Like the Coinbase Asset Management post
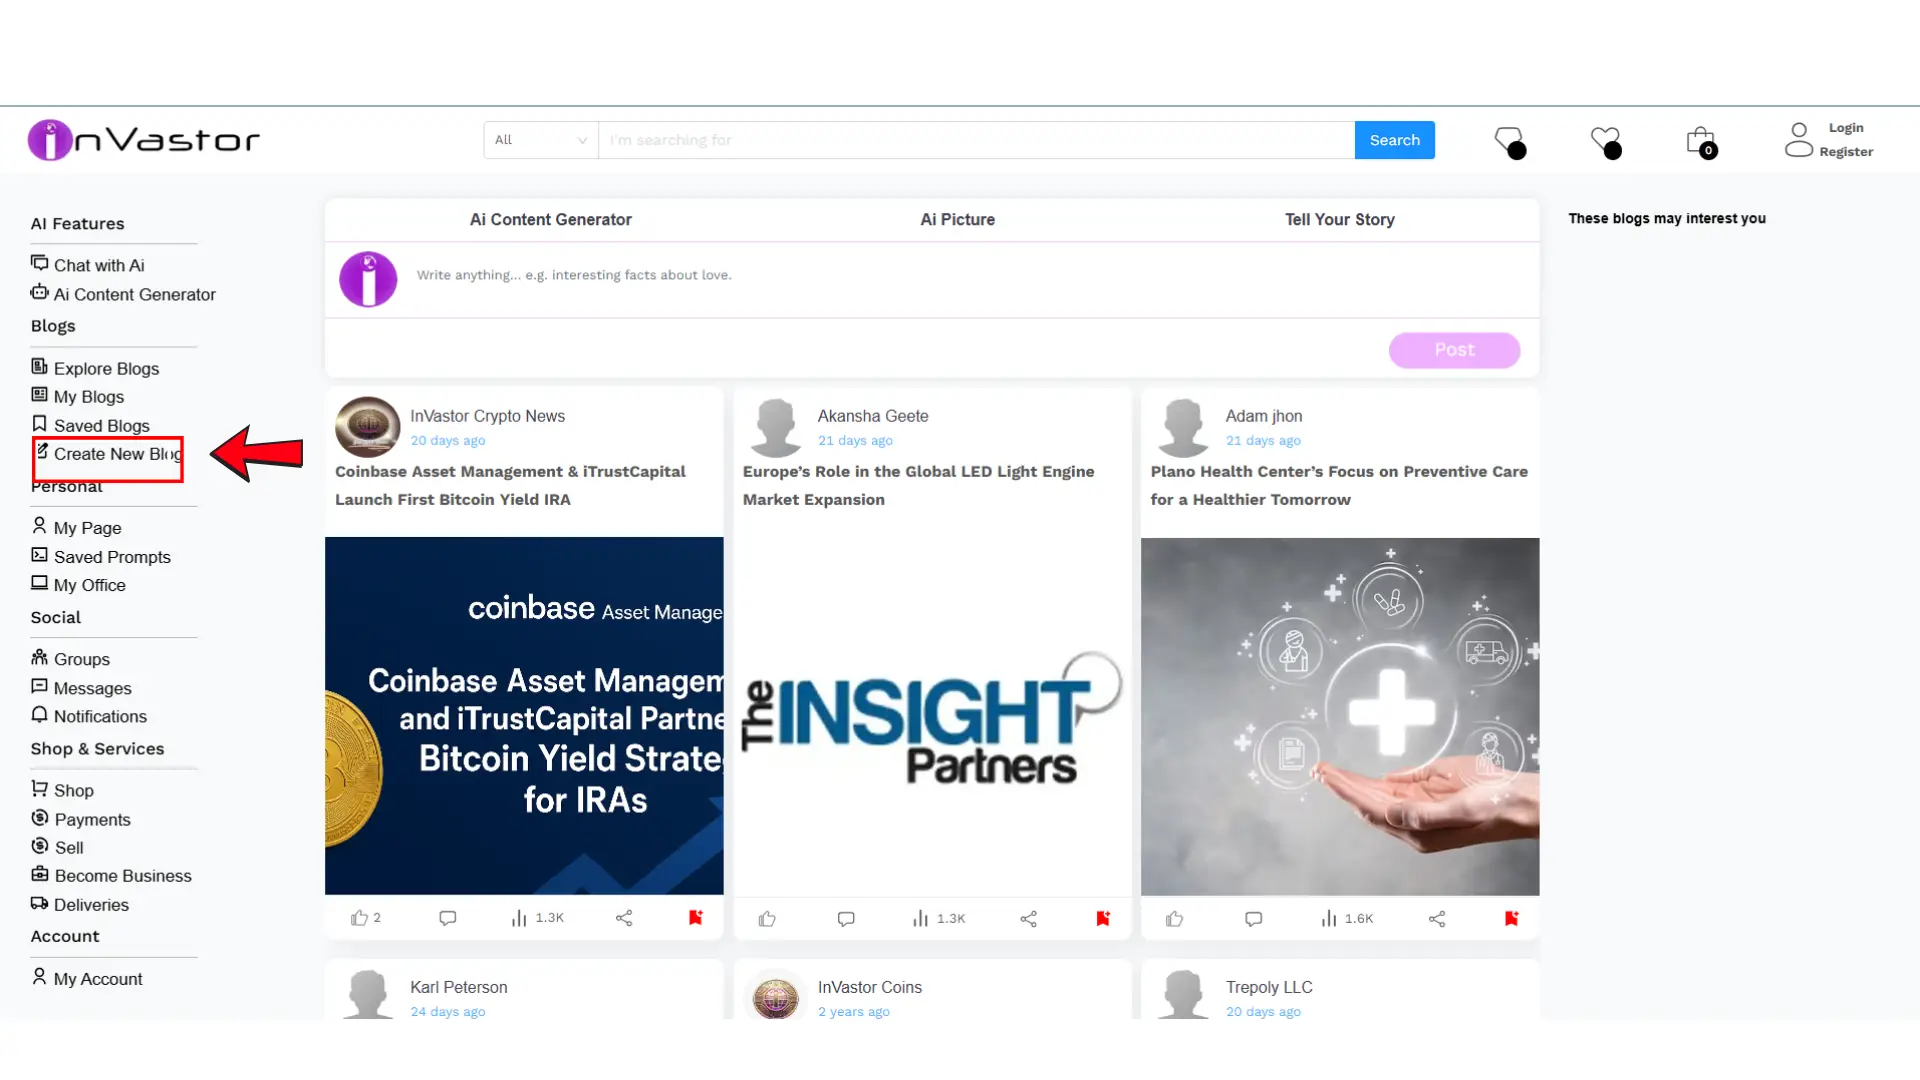This screenshot has height=1080, width=1920. click(x=359, y=918)
